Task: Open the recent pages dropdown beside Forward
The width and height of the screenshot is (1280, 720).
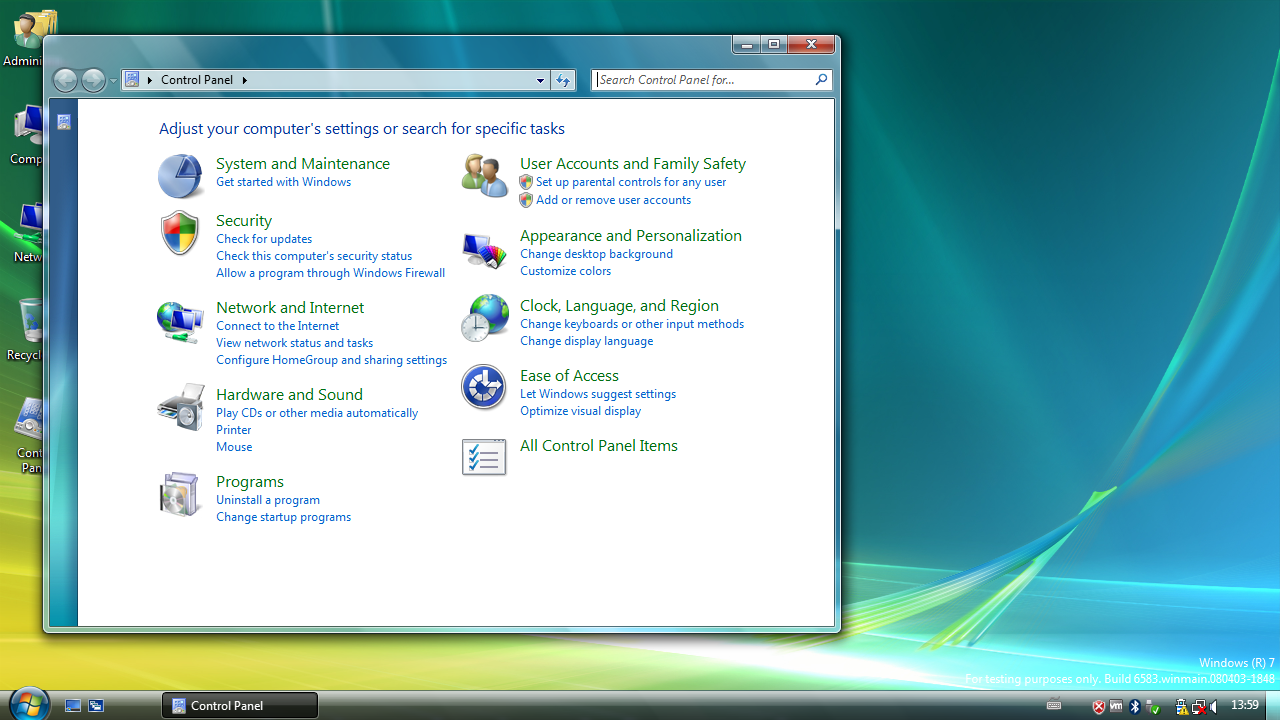Action: 113,80
